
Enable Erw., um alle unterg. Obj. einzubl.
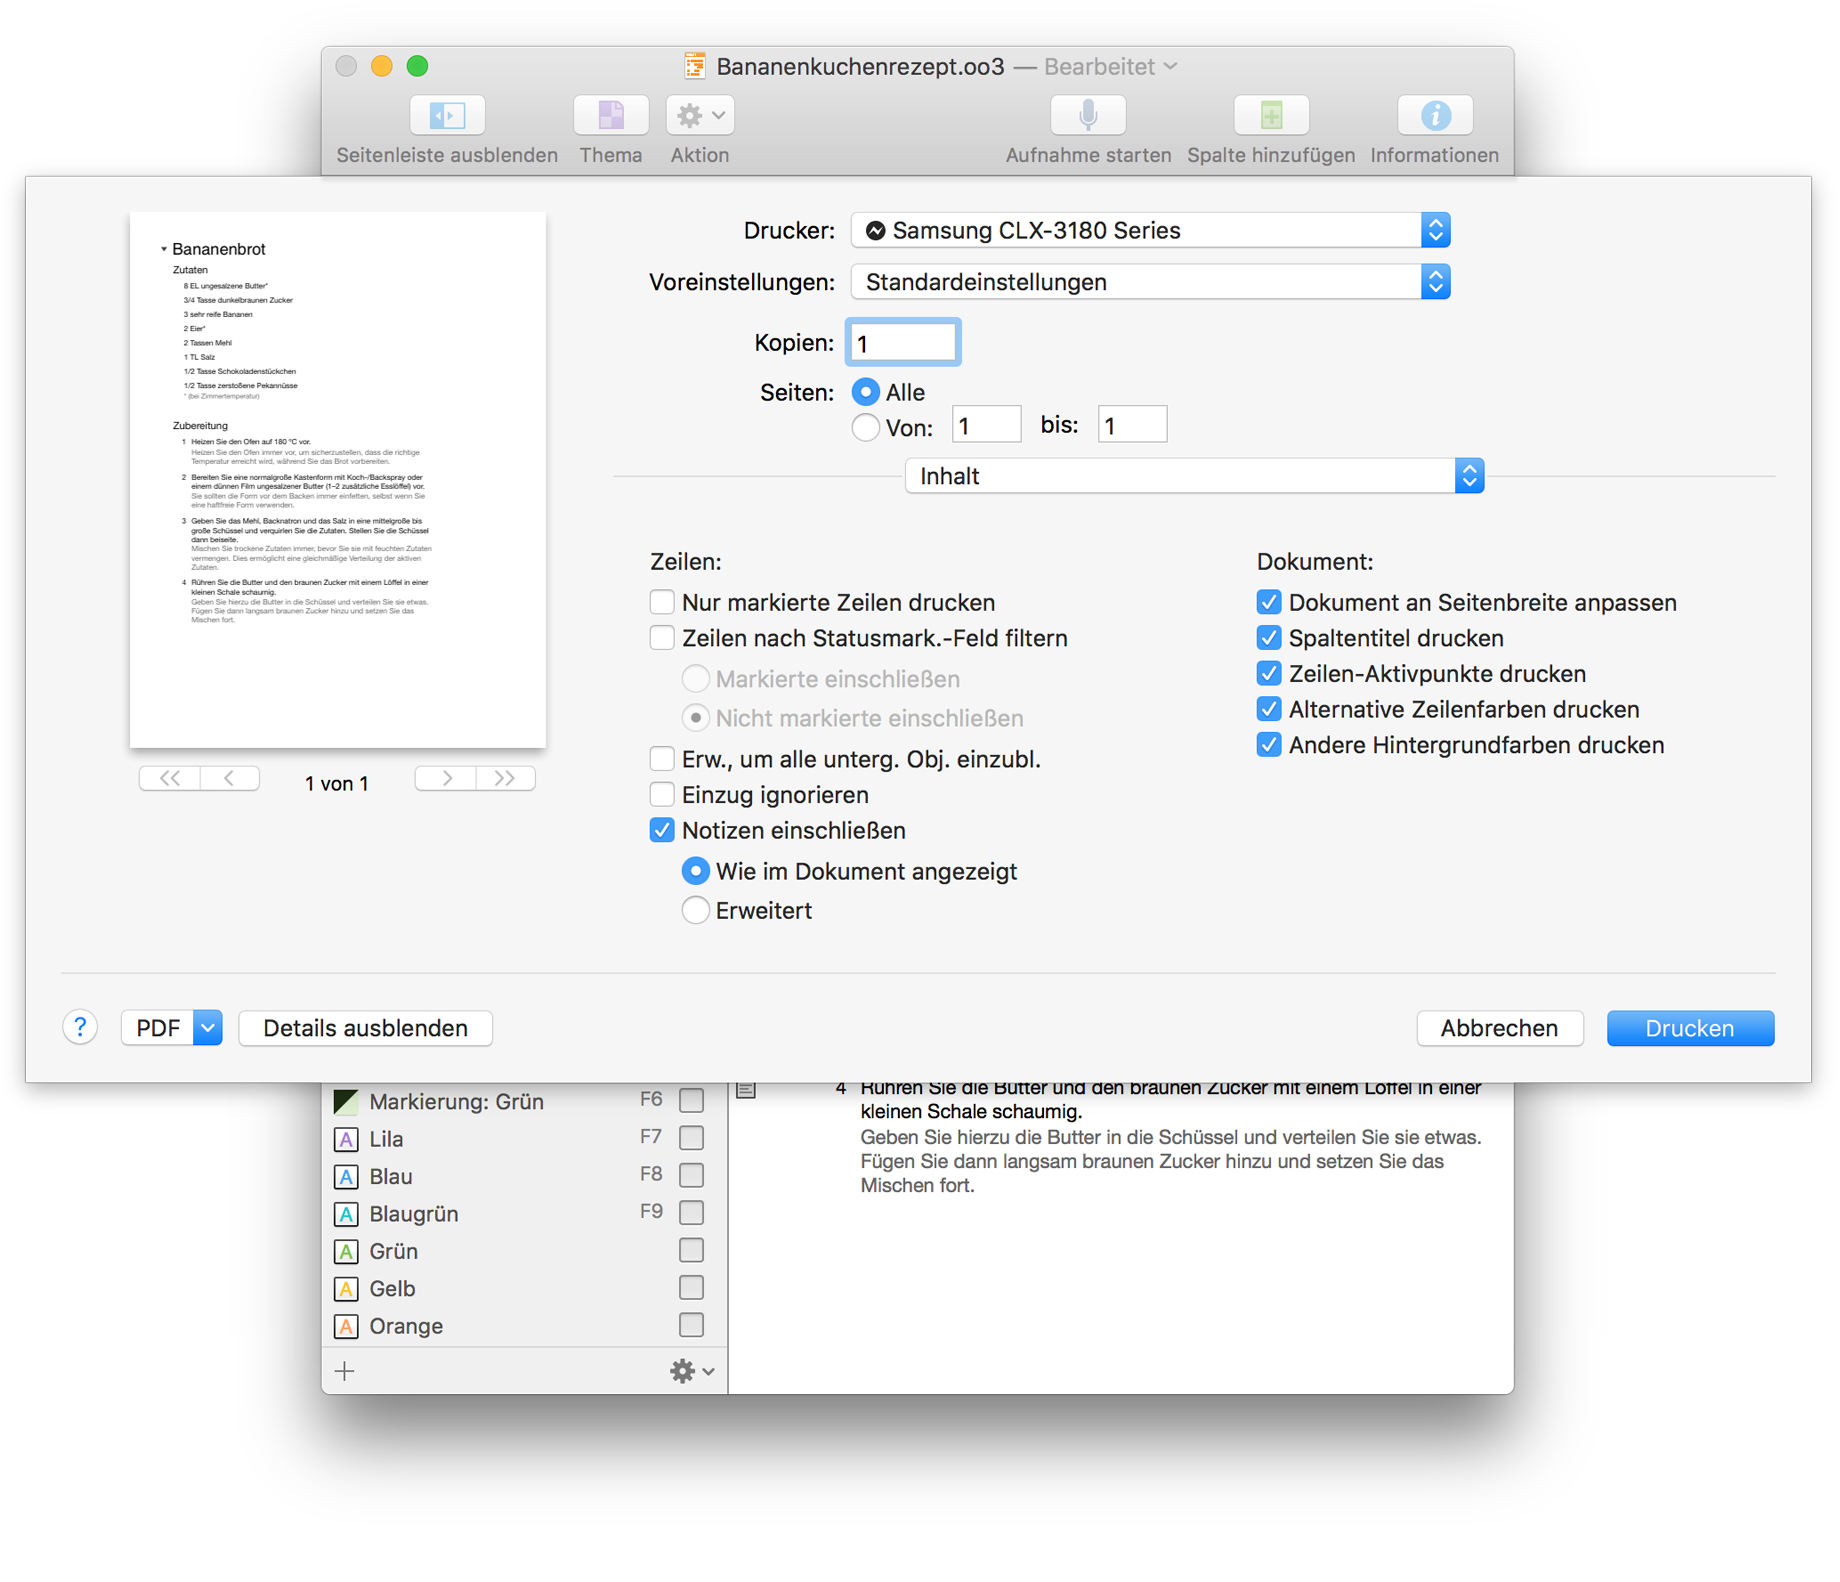pos(662,759)
